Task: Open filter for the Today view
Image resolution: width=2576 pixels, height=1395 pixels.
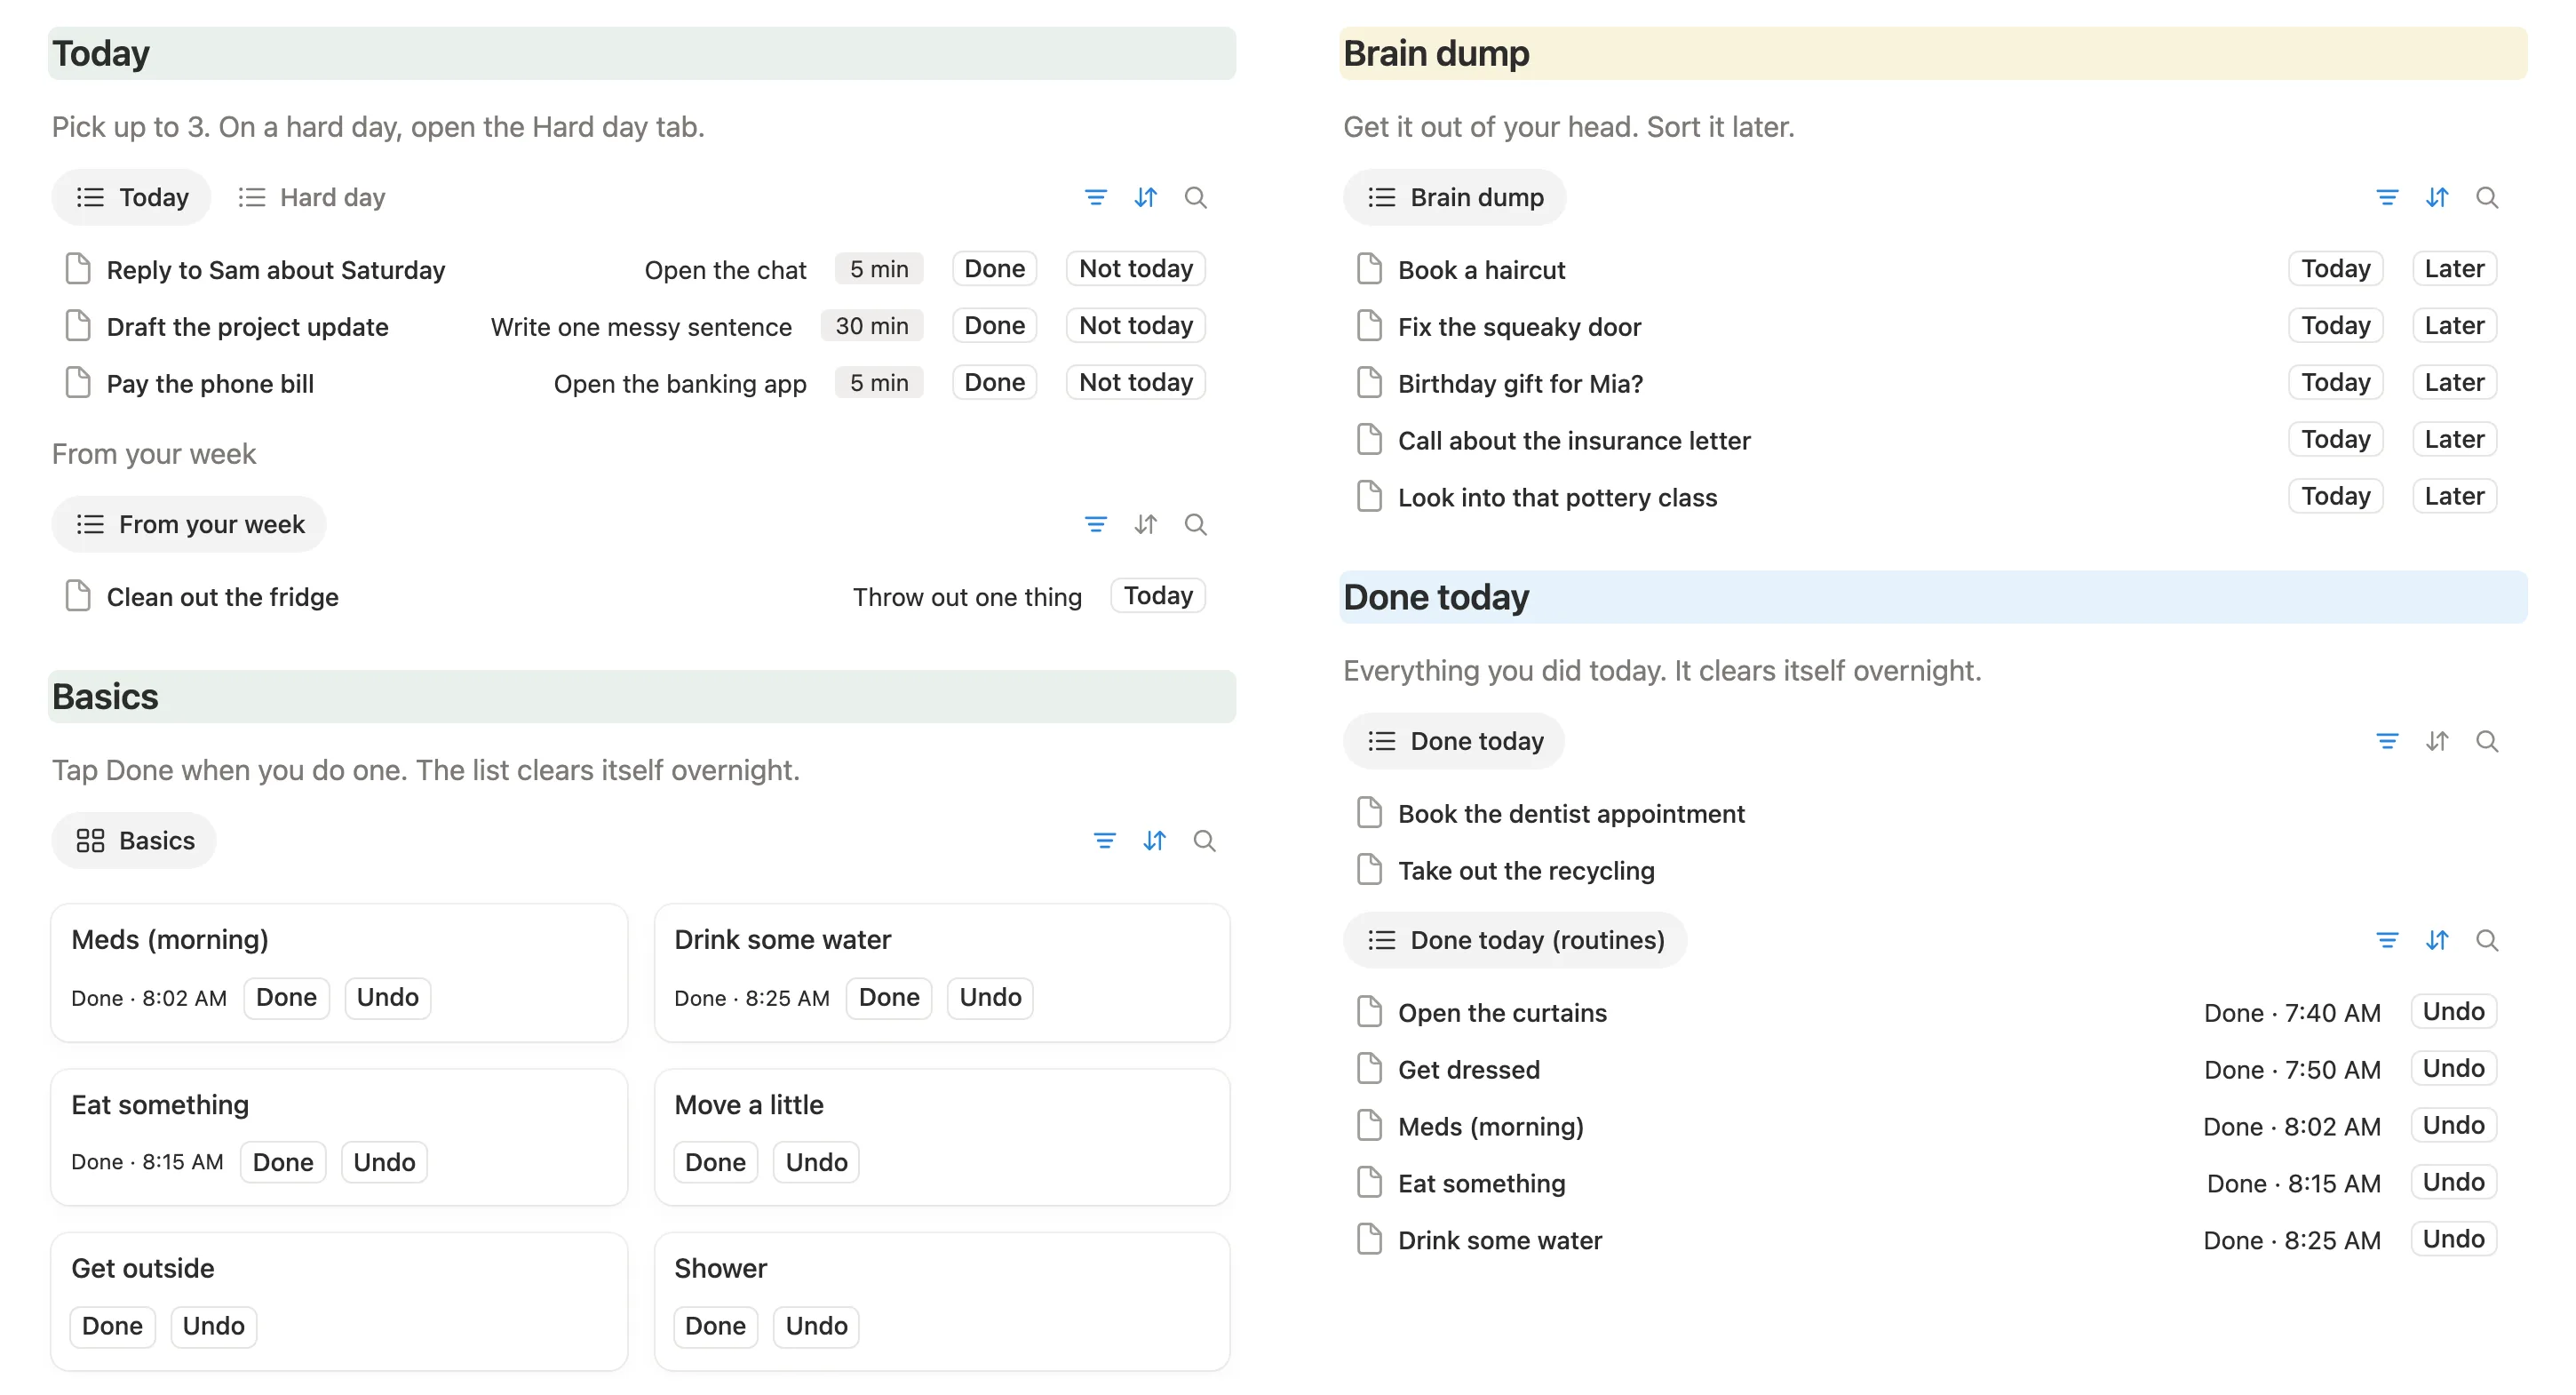Action: 1095,197
